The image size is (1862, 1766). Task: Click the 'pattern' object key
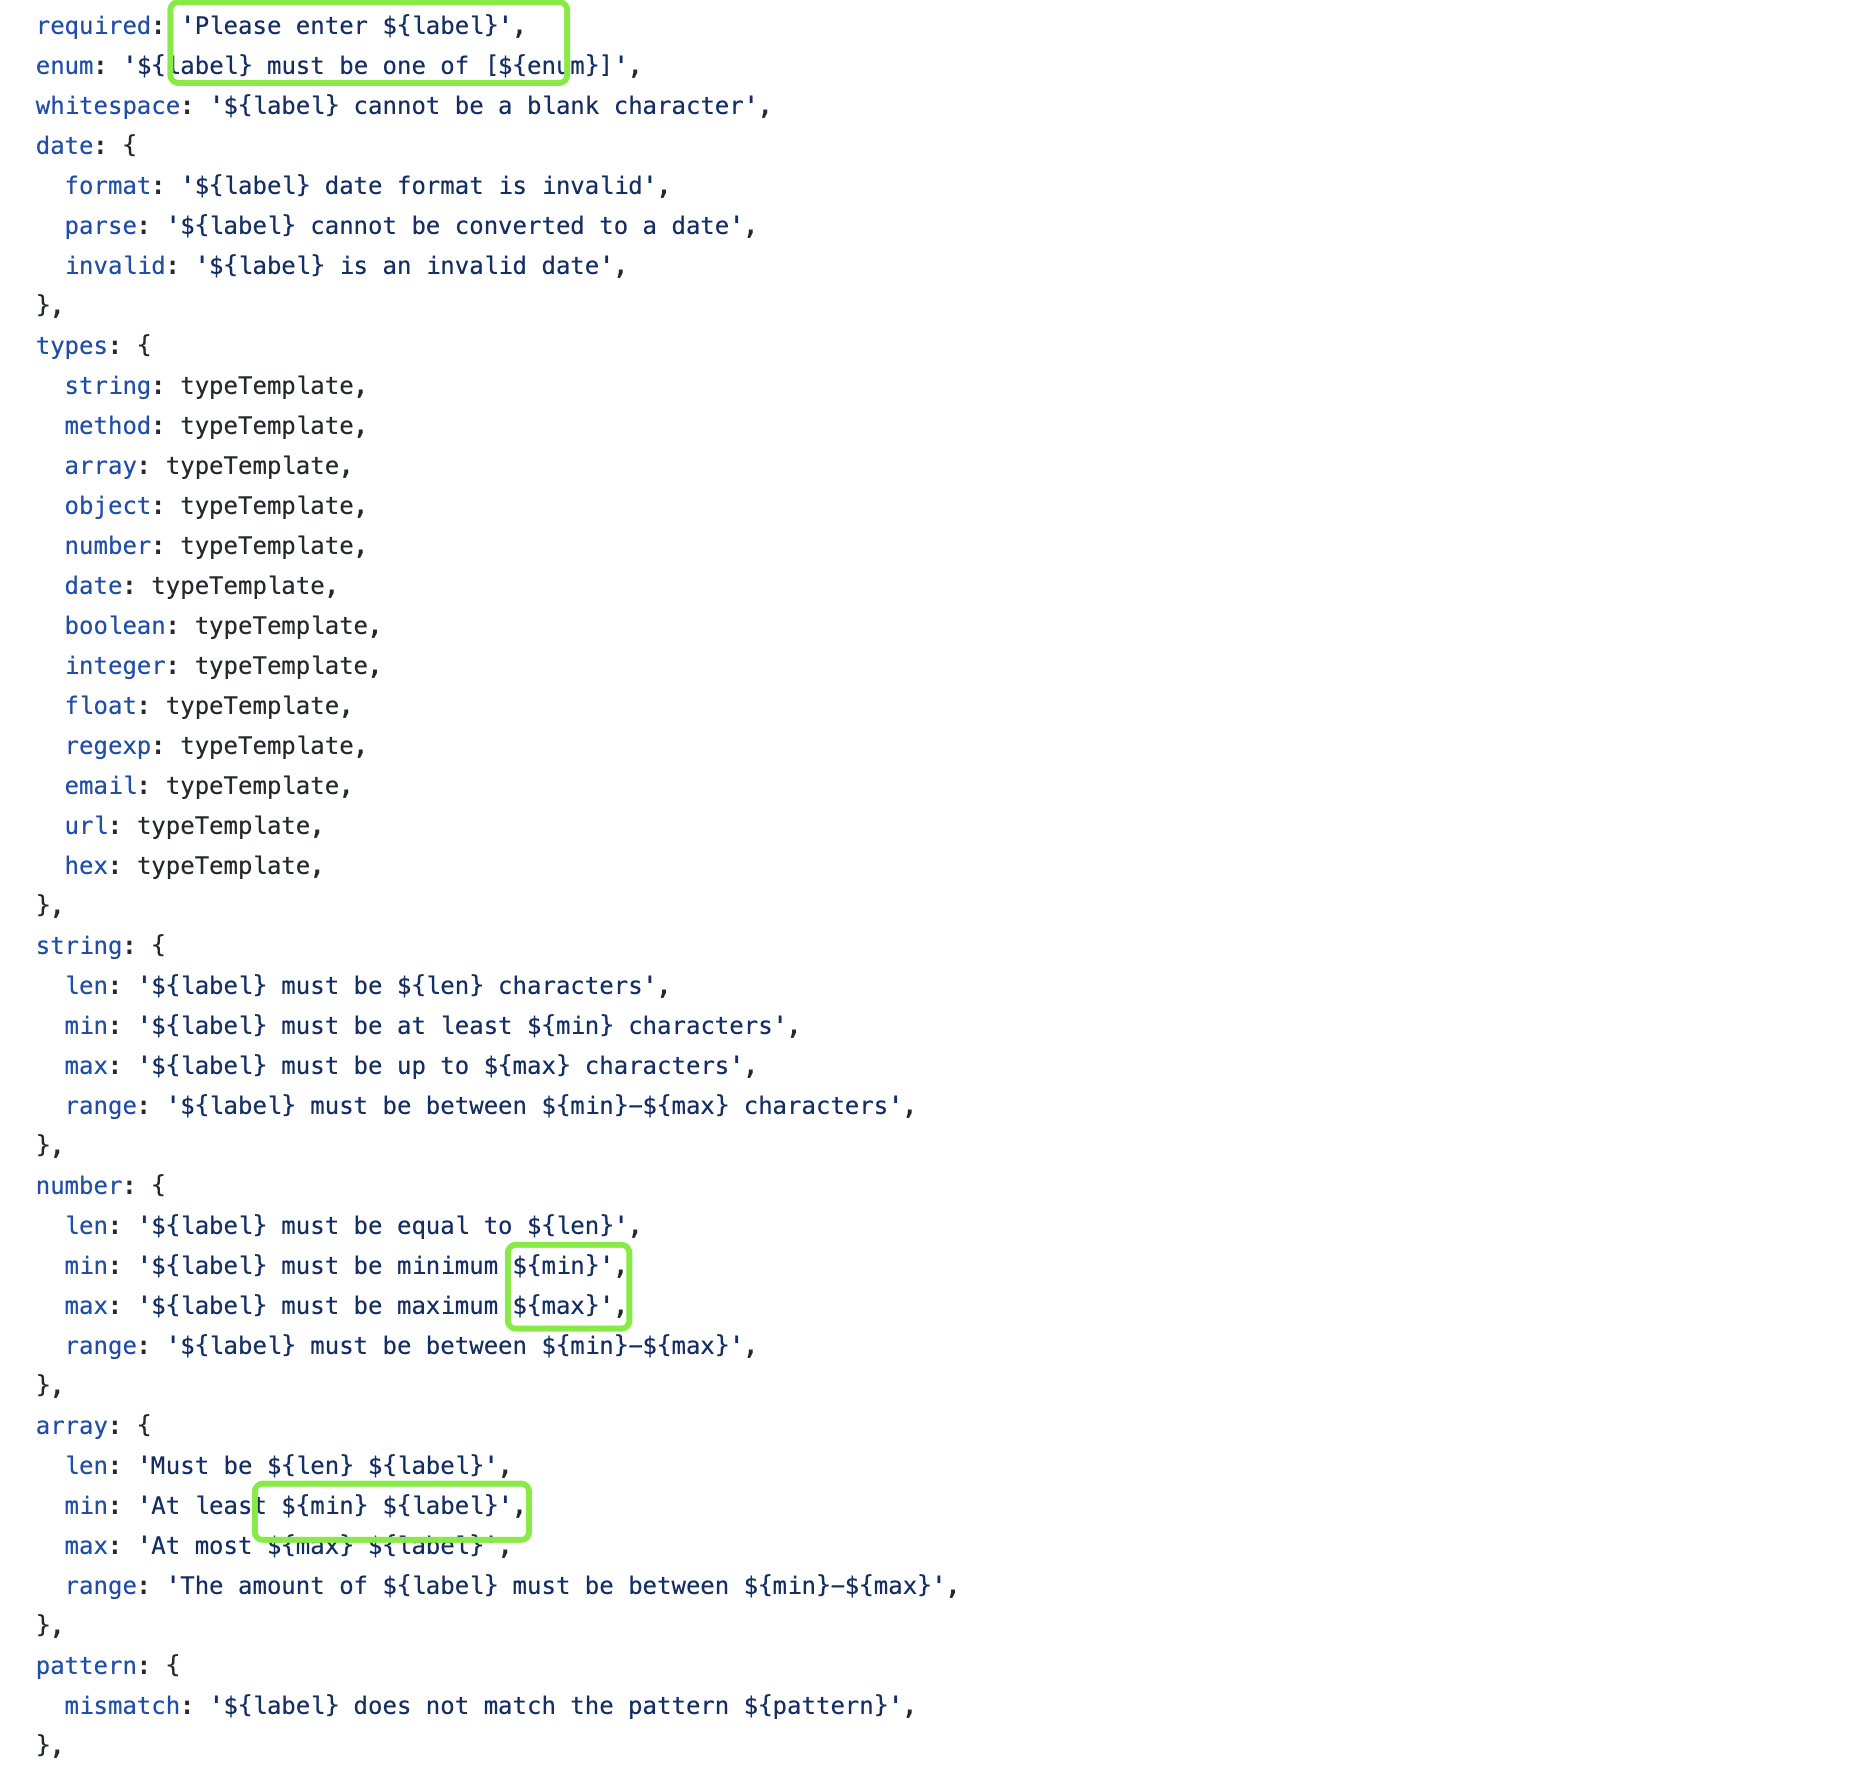pos(86,1666)
